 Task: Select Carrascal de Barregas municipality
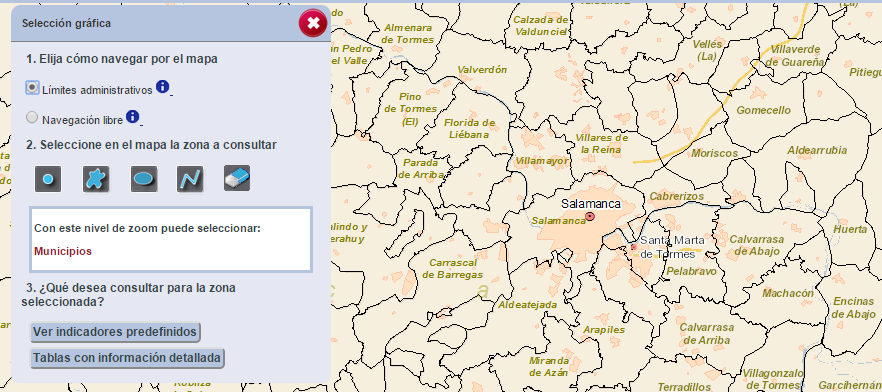[453, 269]
